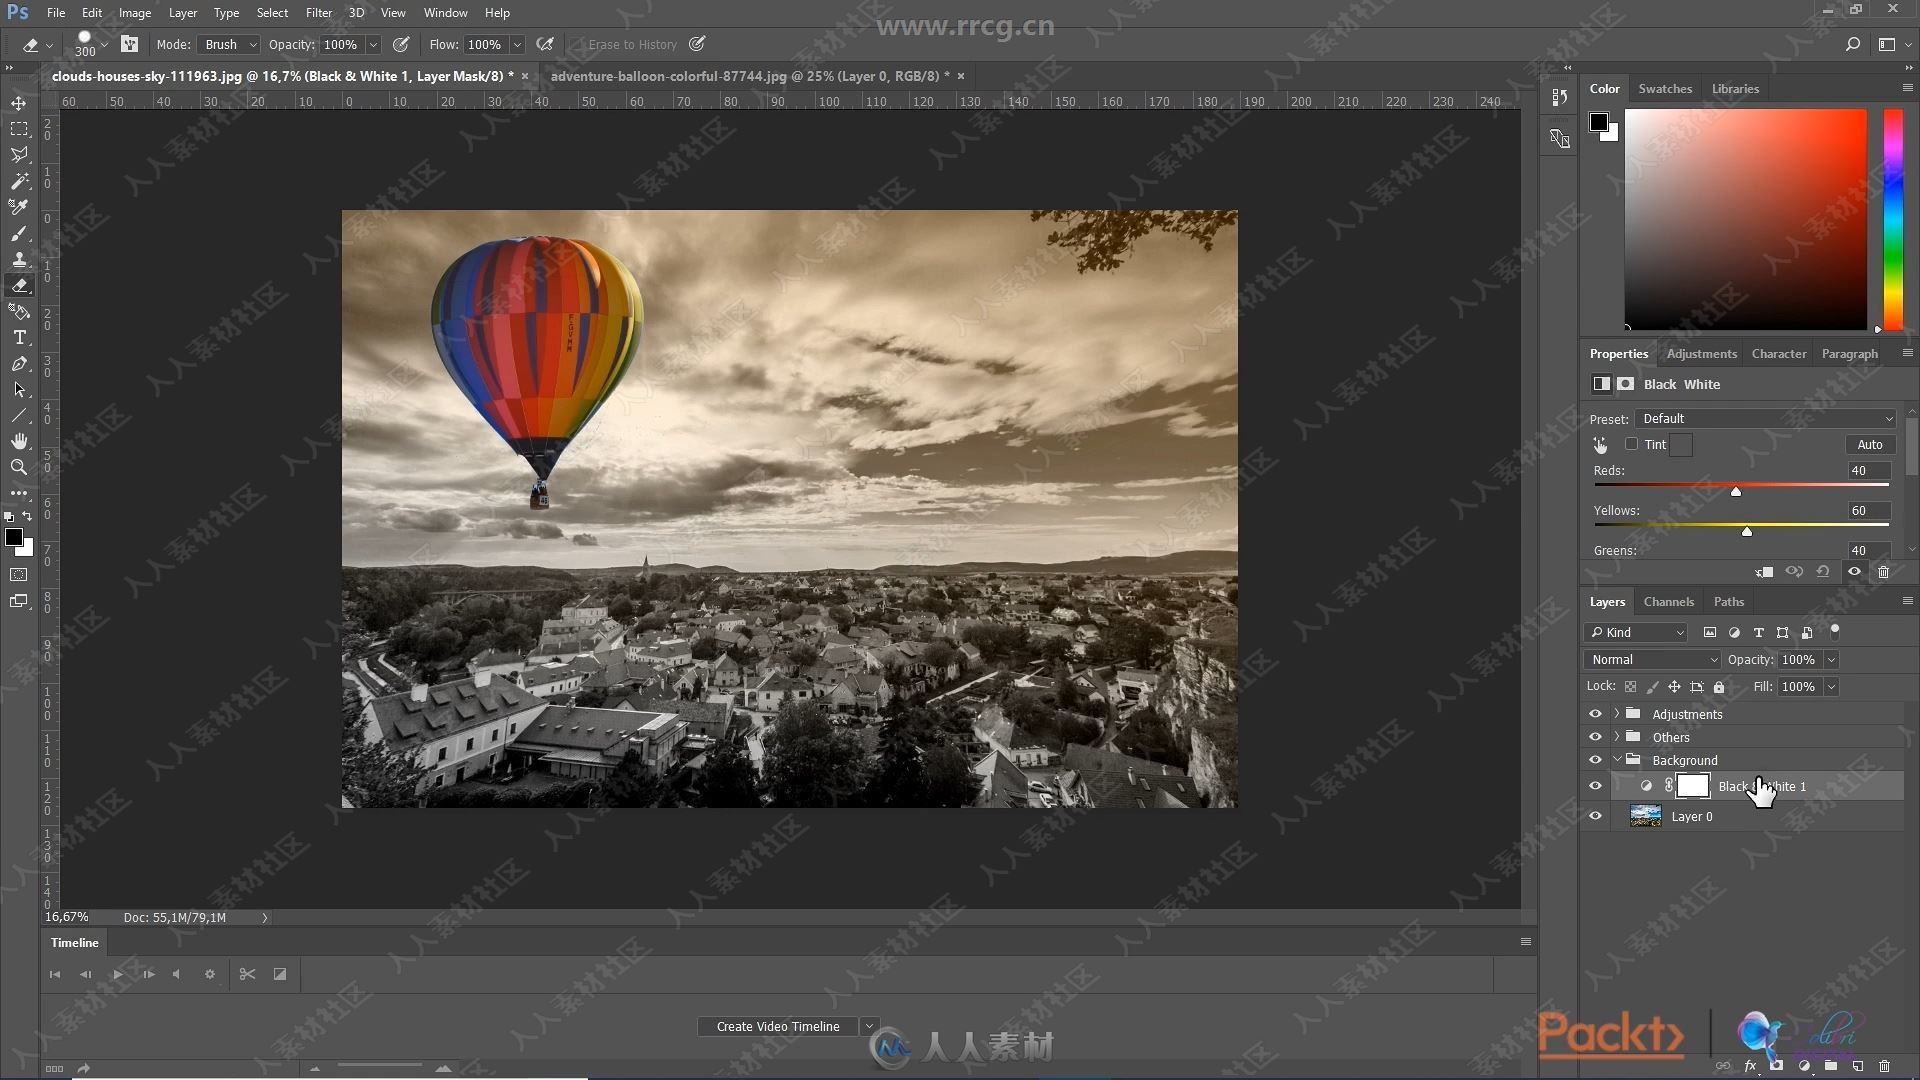Click the Adjustments tab in Properties
1920x1080 pixels.
[x=1702, y=352]
